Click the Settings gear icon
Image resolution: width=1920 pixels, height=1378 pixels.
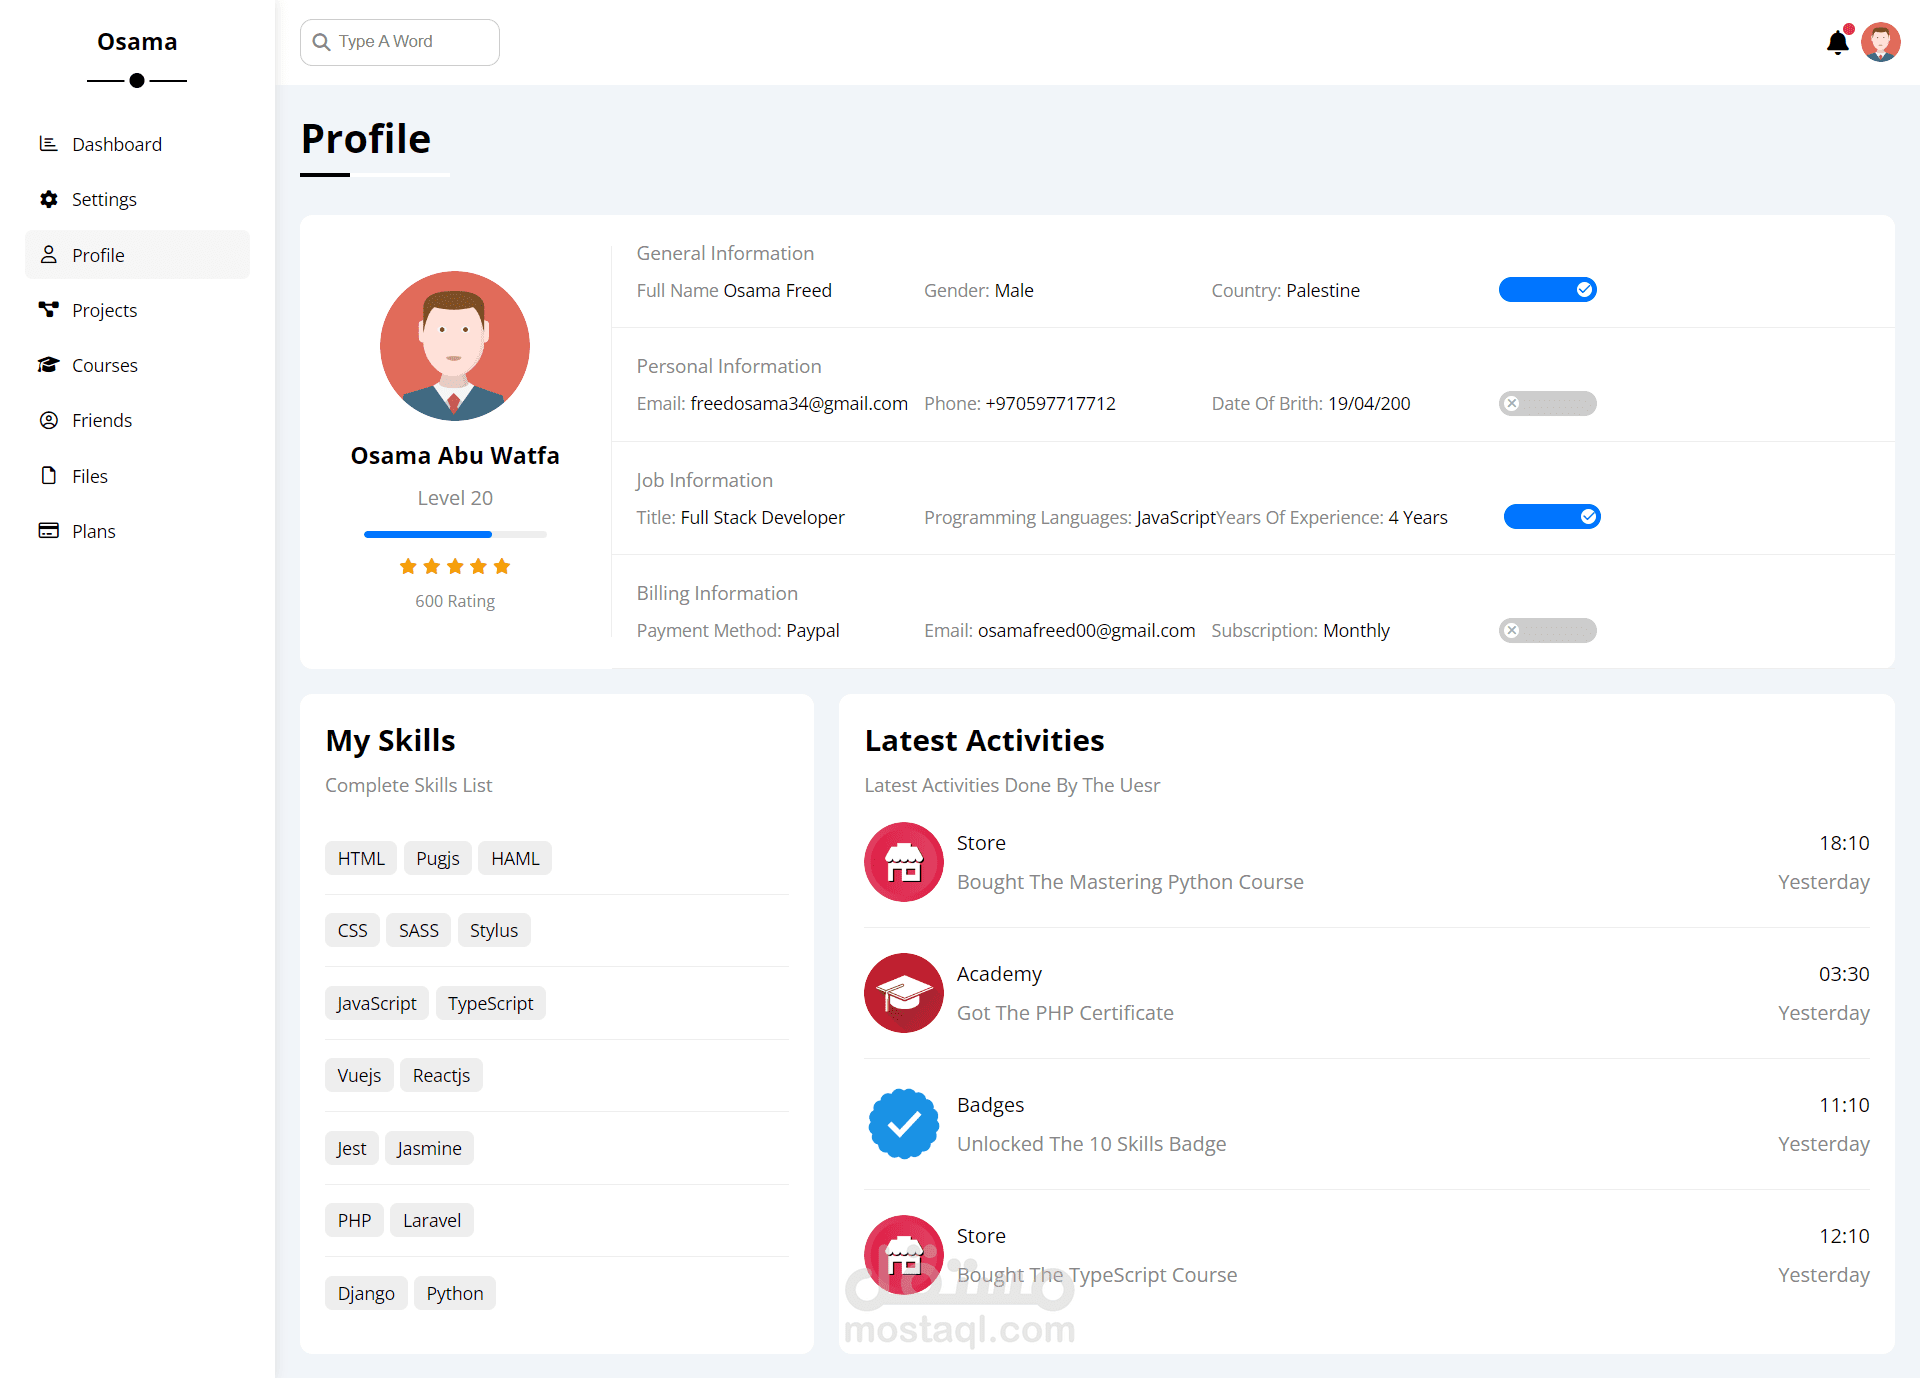tap(48, 199)
